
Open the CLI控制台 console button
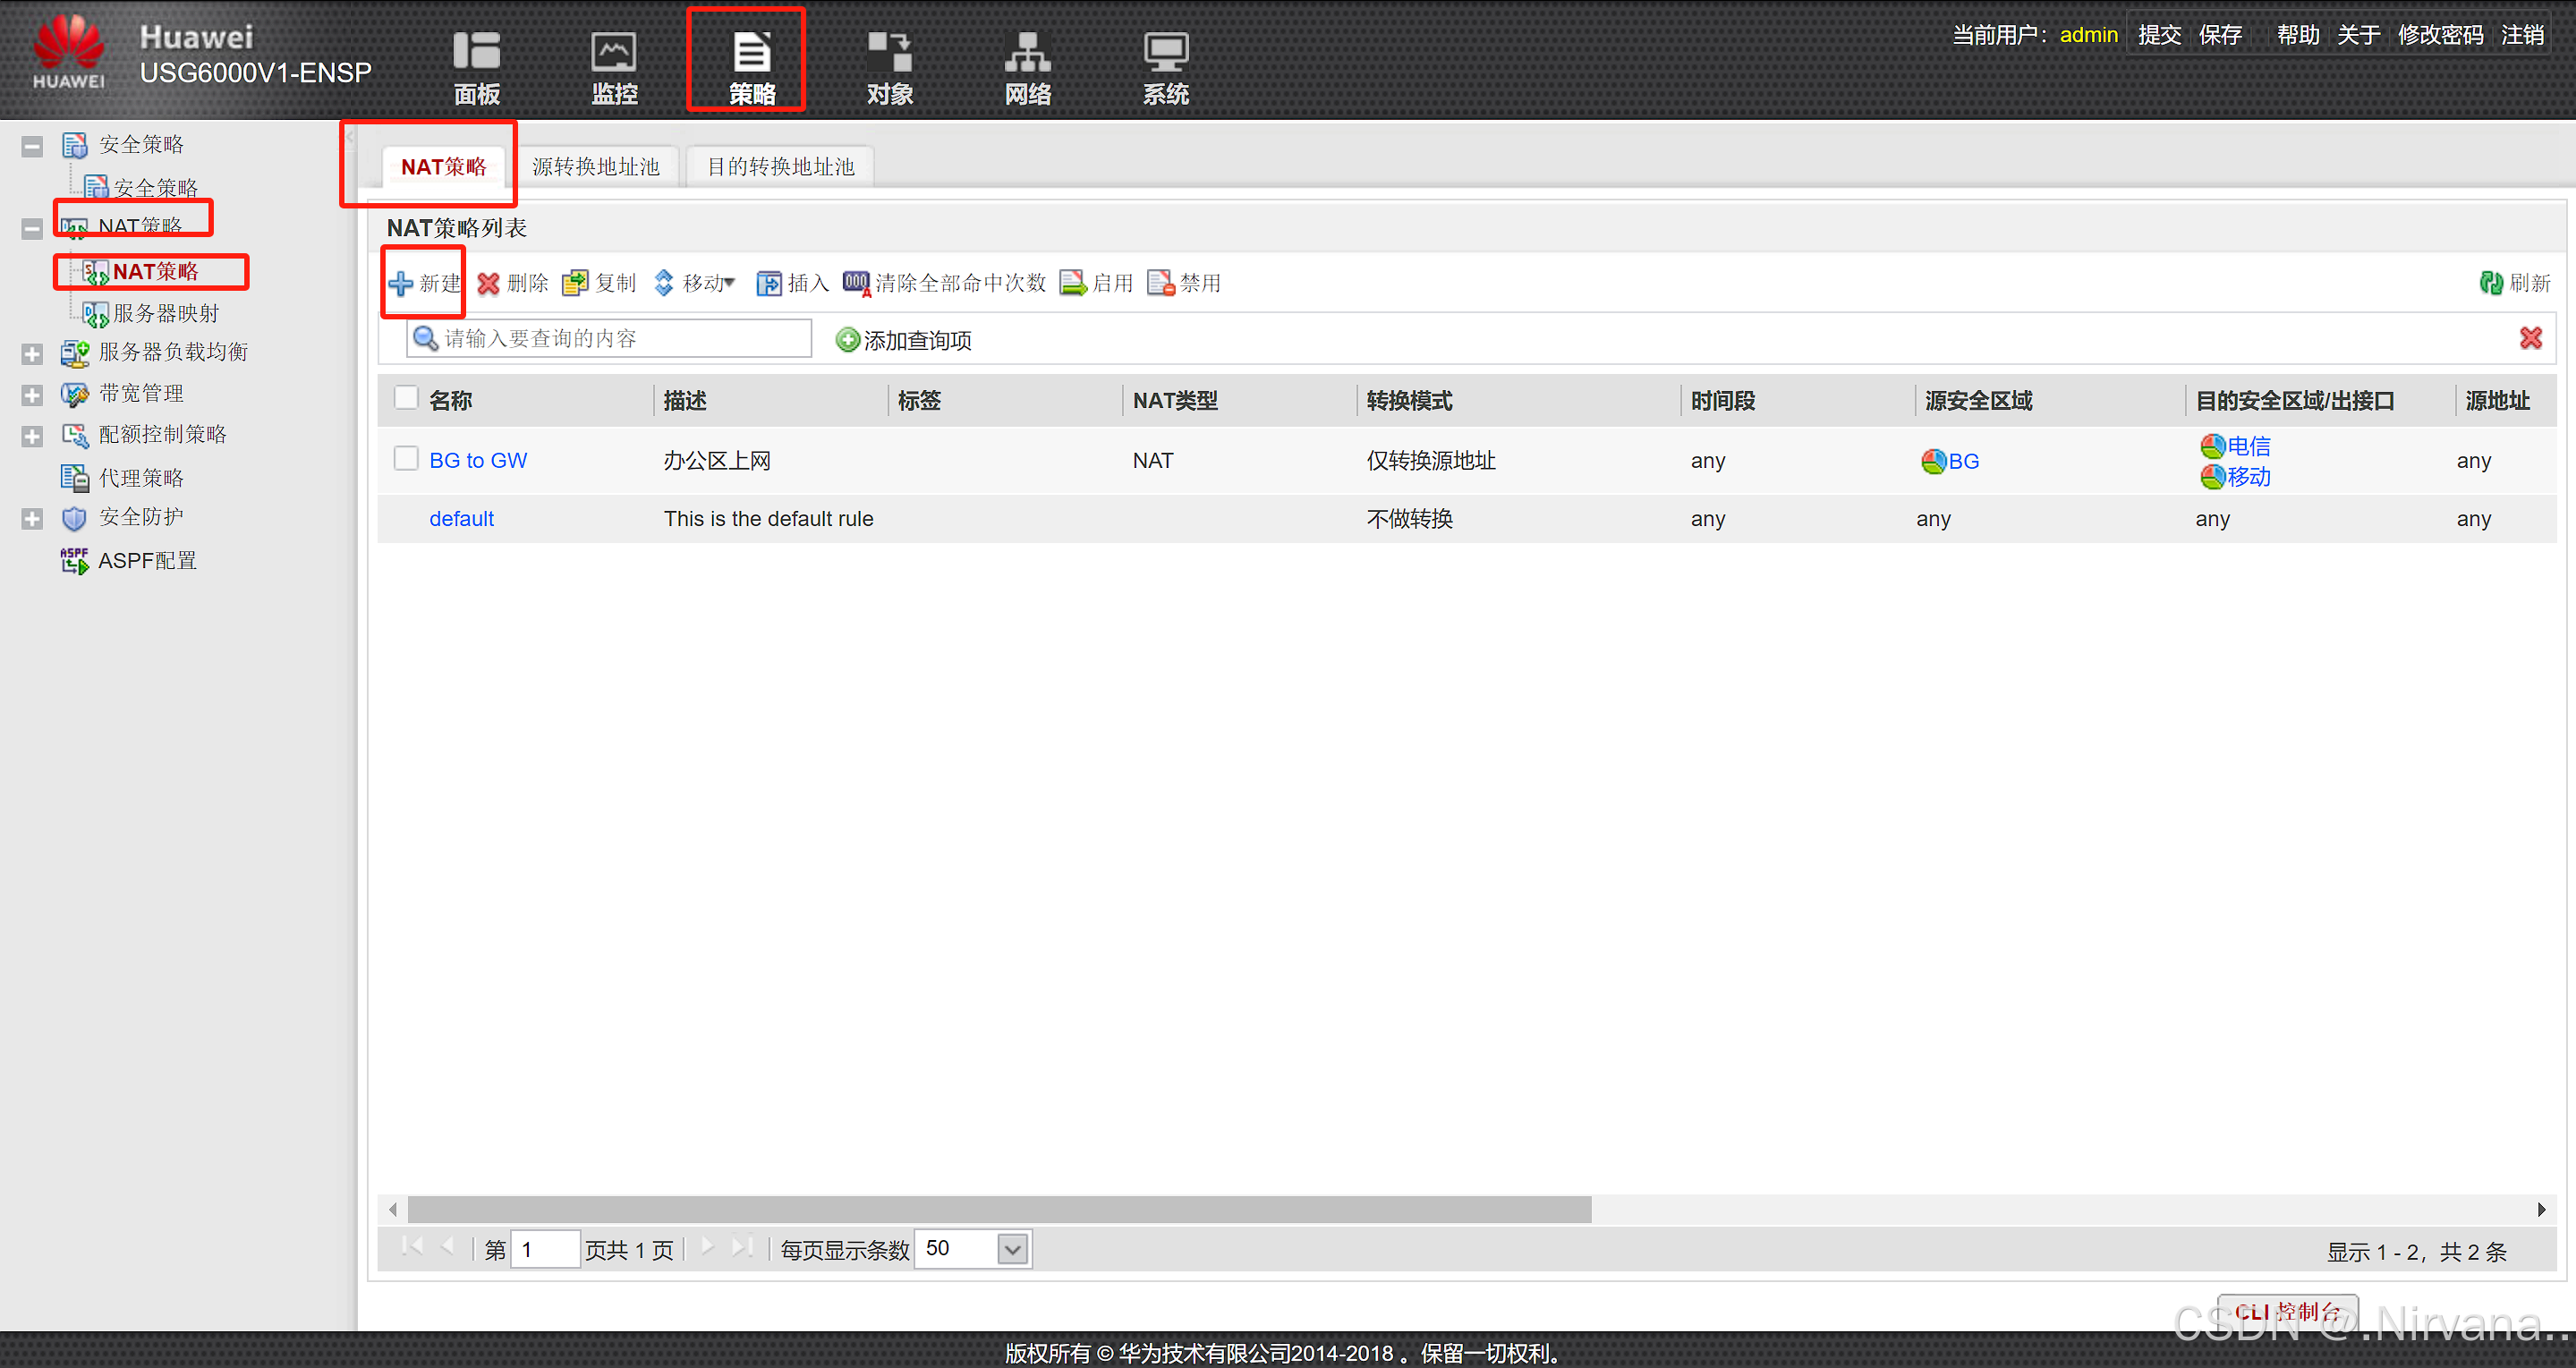click(2287, 1311)
